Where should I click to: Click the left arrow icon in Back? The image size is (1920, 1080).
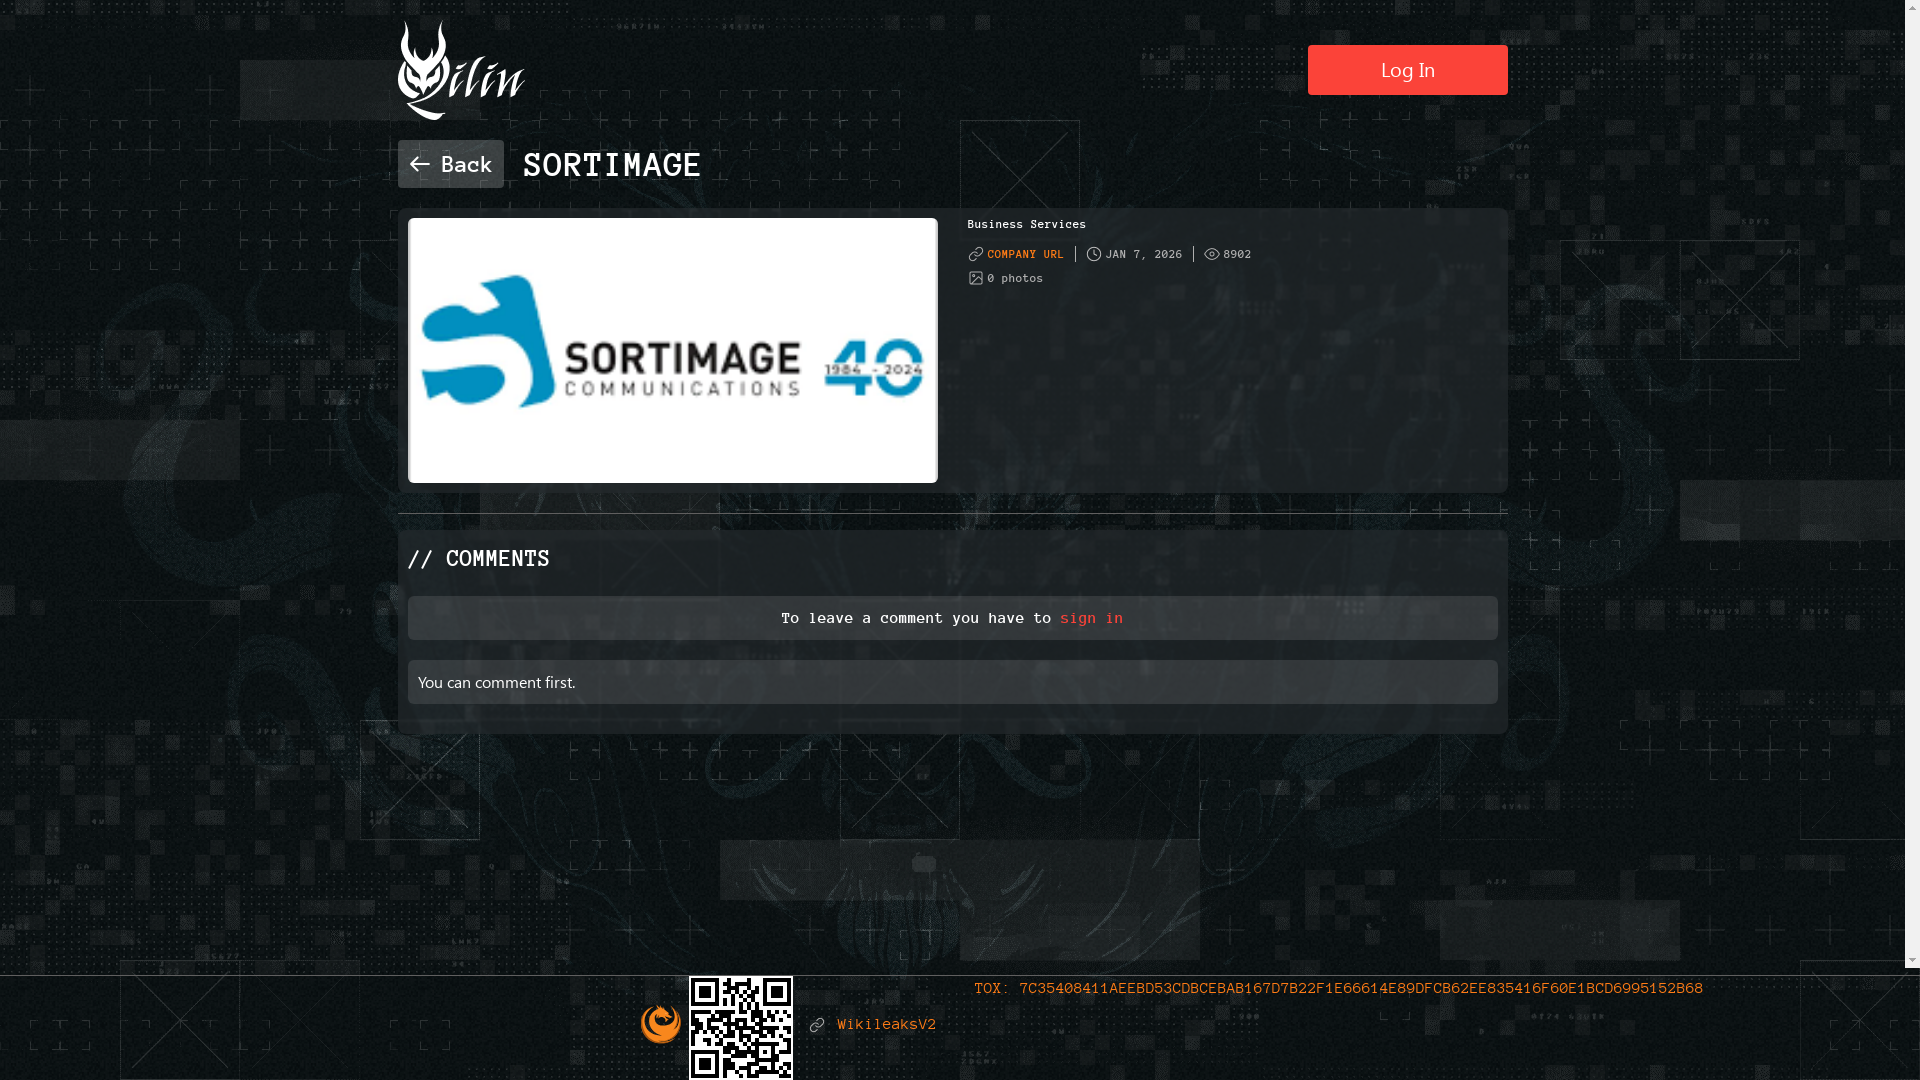419,164
